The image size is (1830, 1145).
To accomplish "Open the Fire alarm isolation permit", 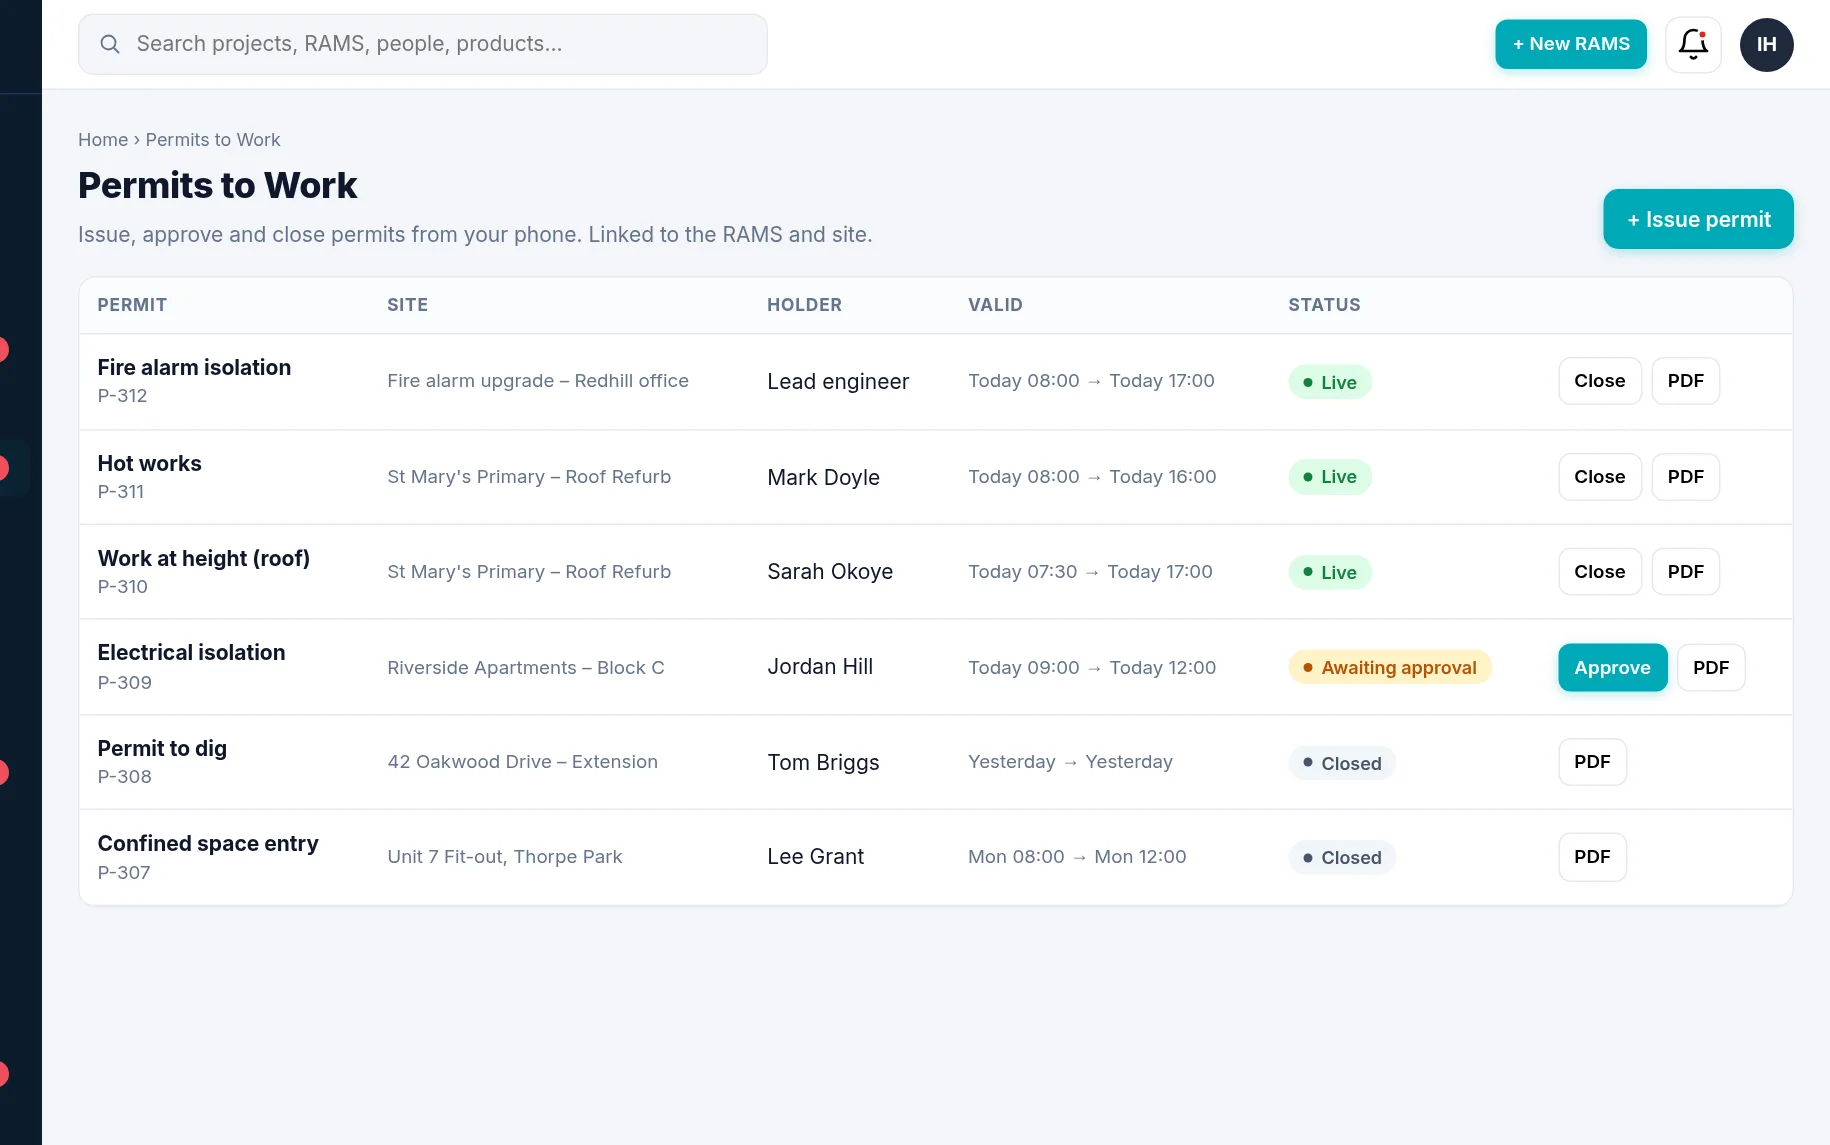I will (x=194, y=368).
